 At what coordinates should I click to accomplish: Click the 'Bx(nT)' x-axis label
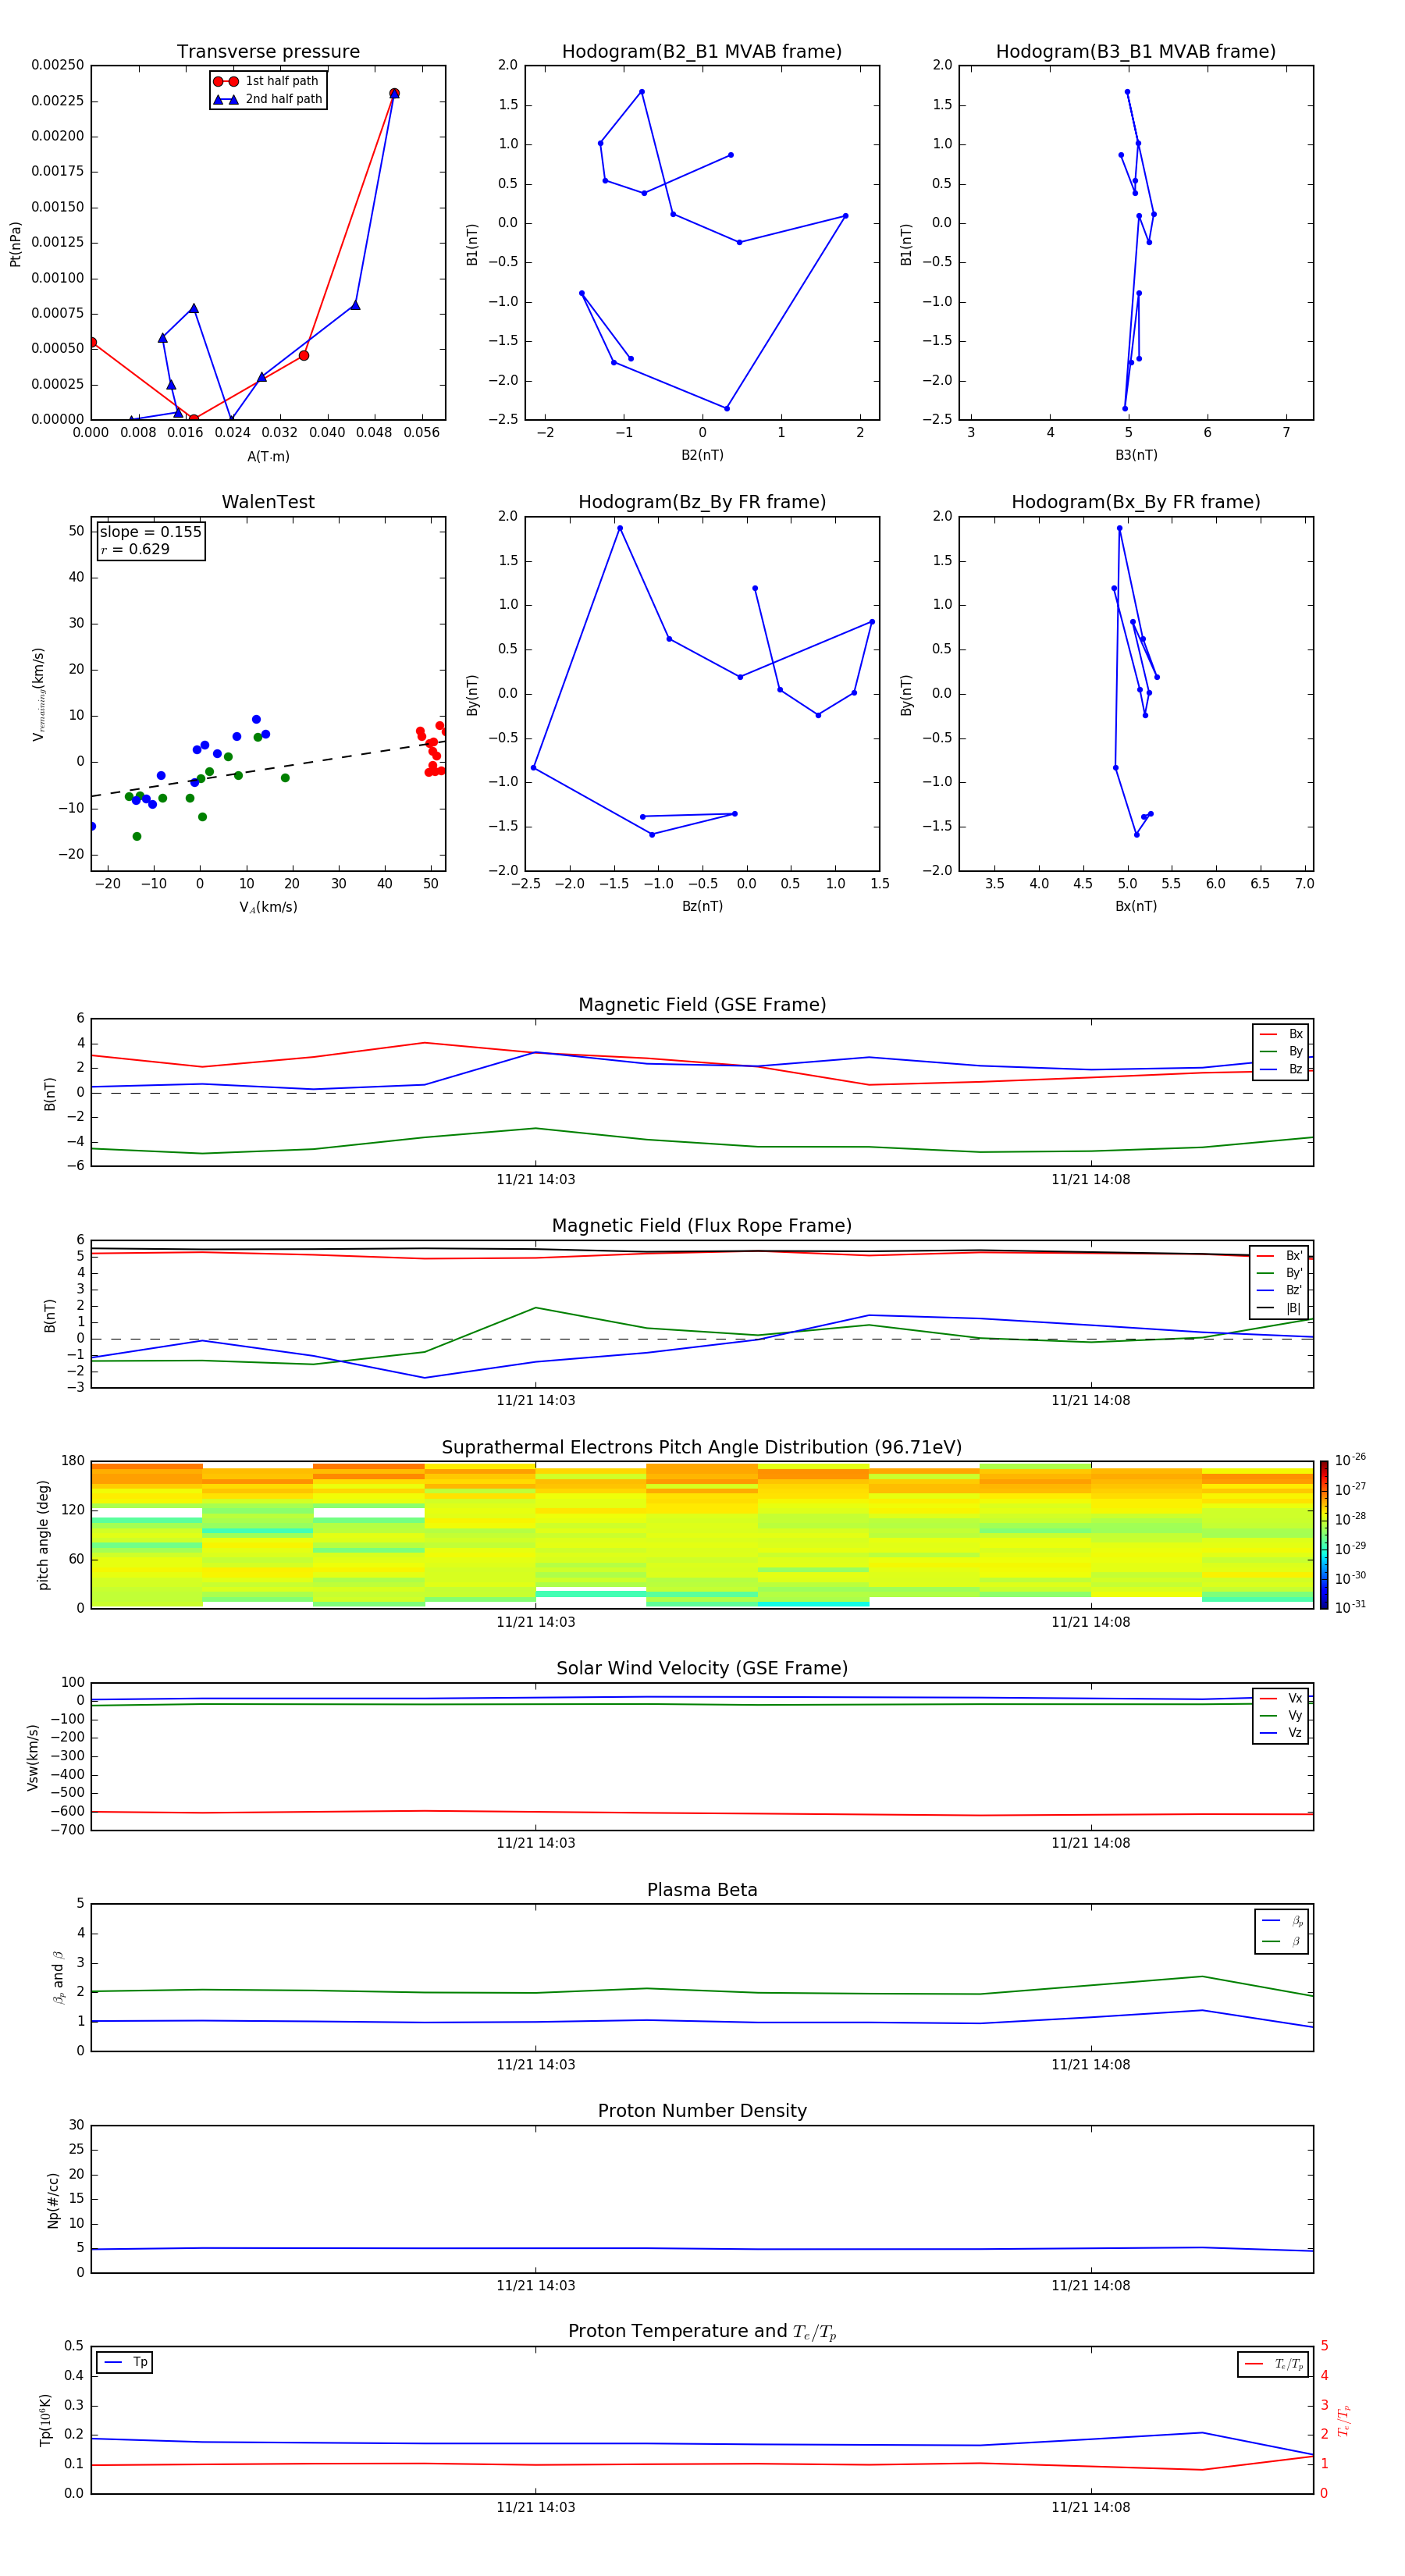(1136, 906)
